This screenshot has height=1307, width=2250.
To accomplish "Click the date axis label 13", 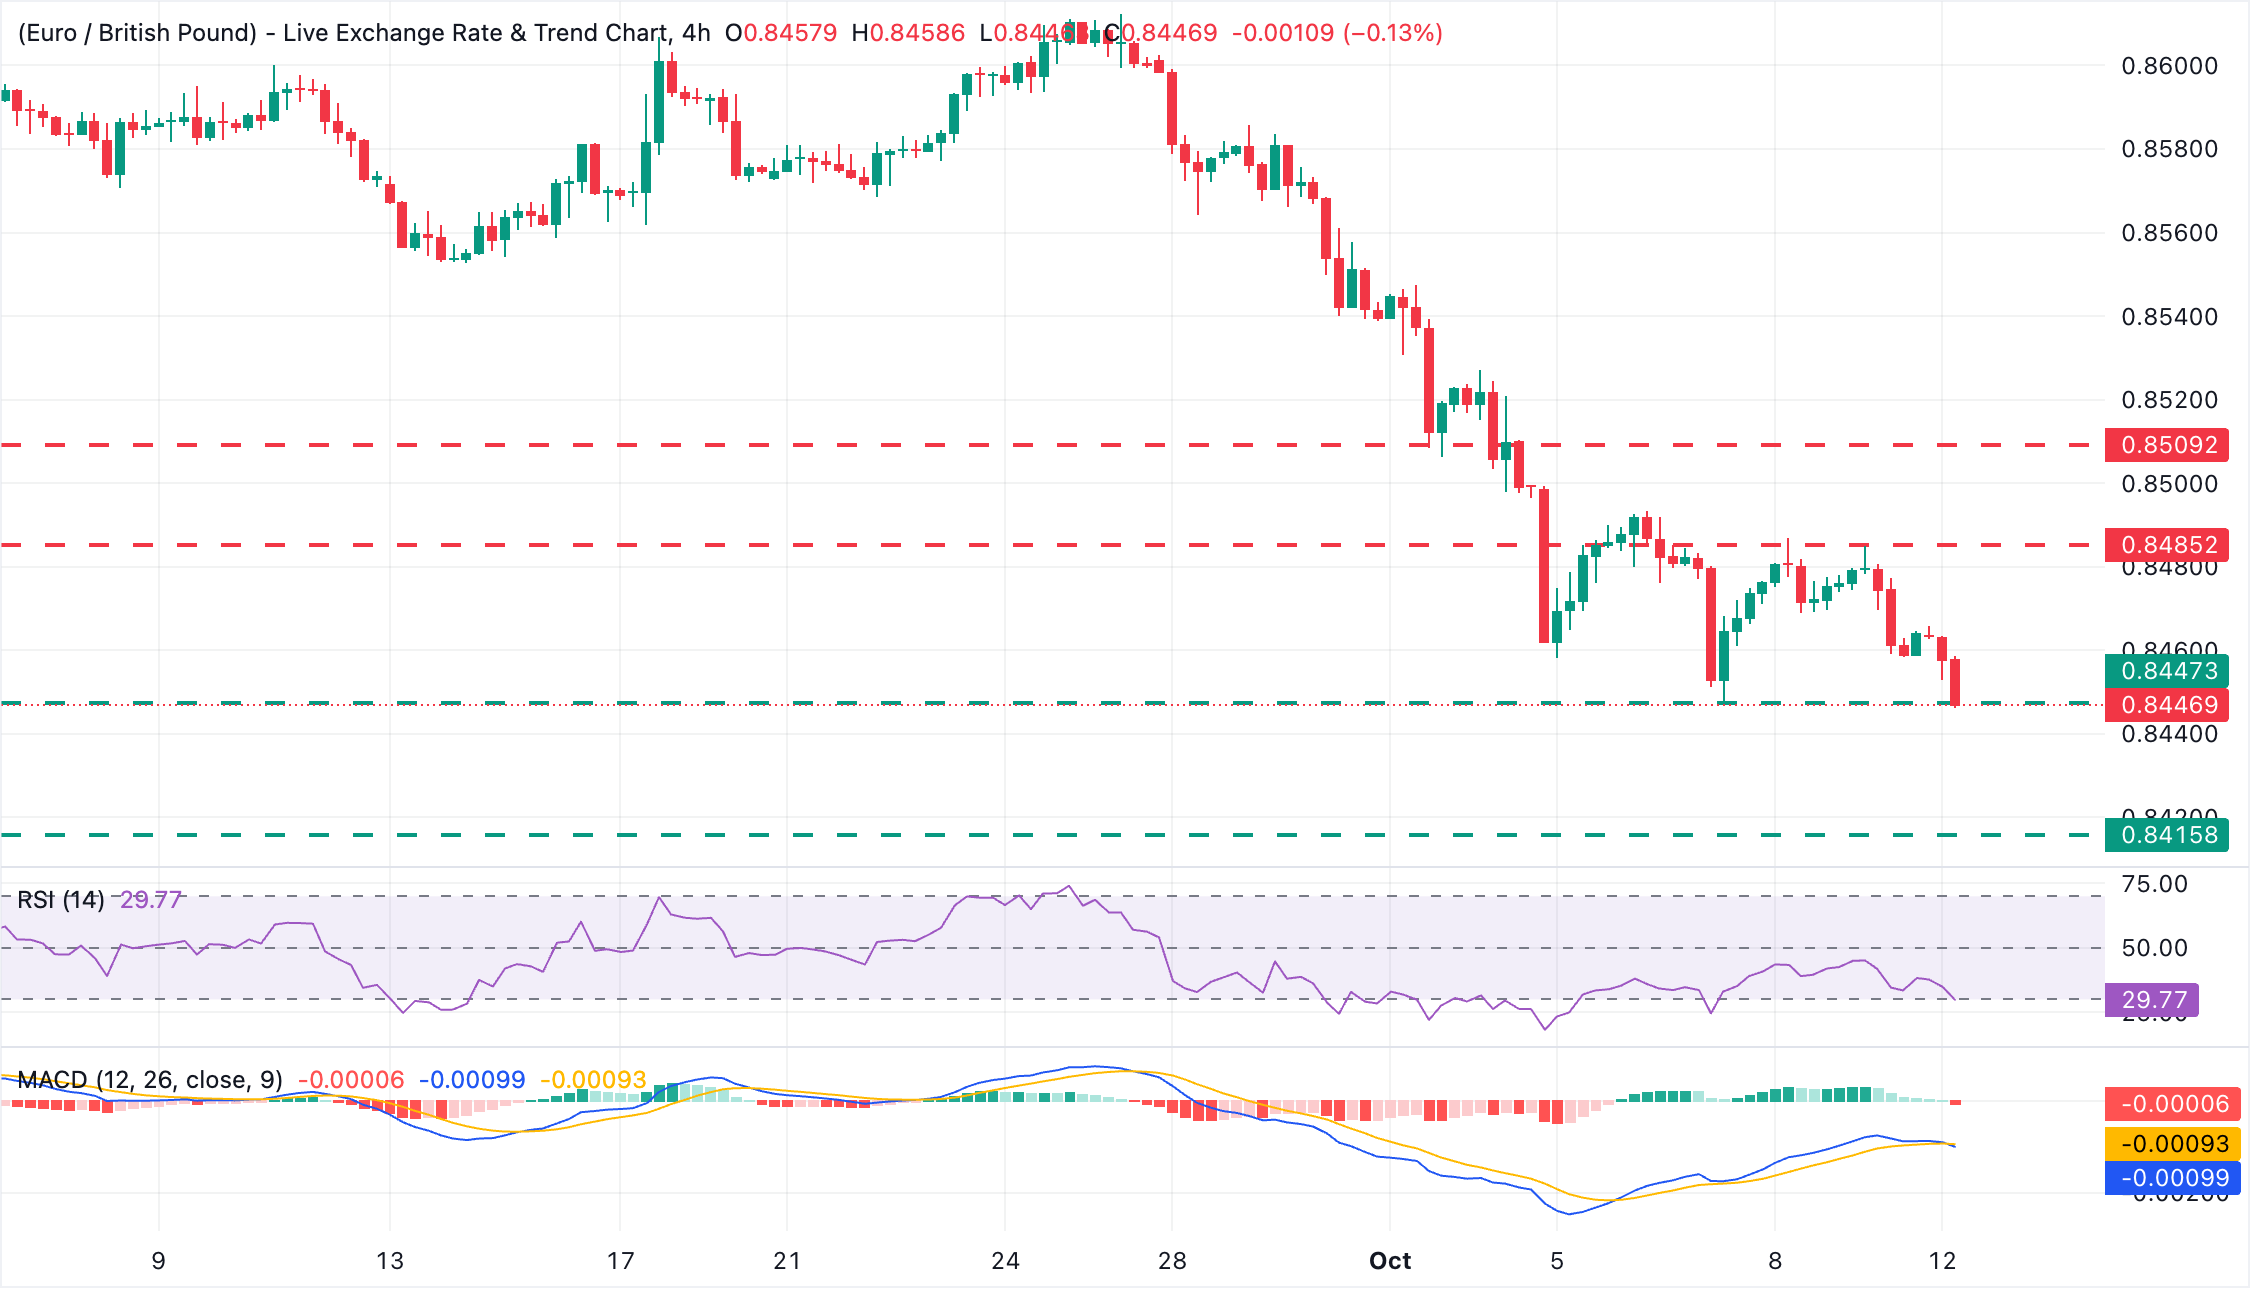I will click(x=390, y=1261).
